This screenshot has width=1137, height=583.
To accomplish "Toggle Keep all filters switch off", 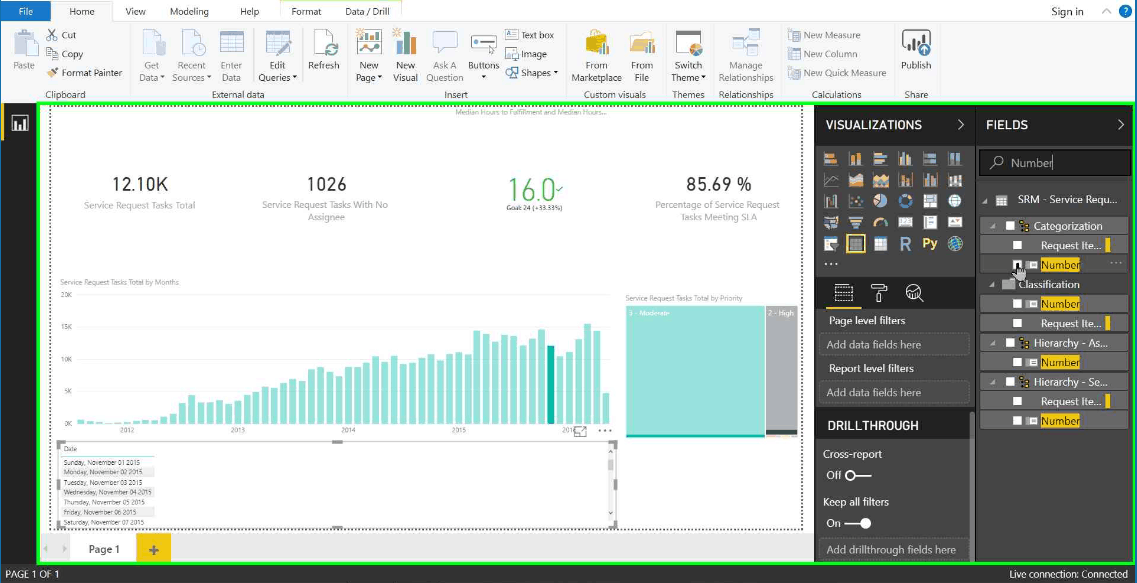I will (858, 523).
